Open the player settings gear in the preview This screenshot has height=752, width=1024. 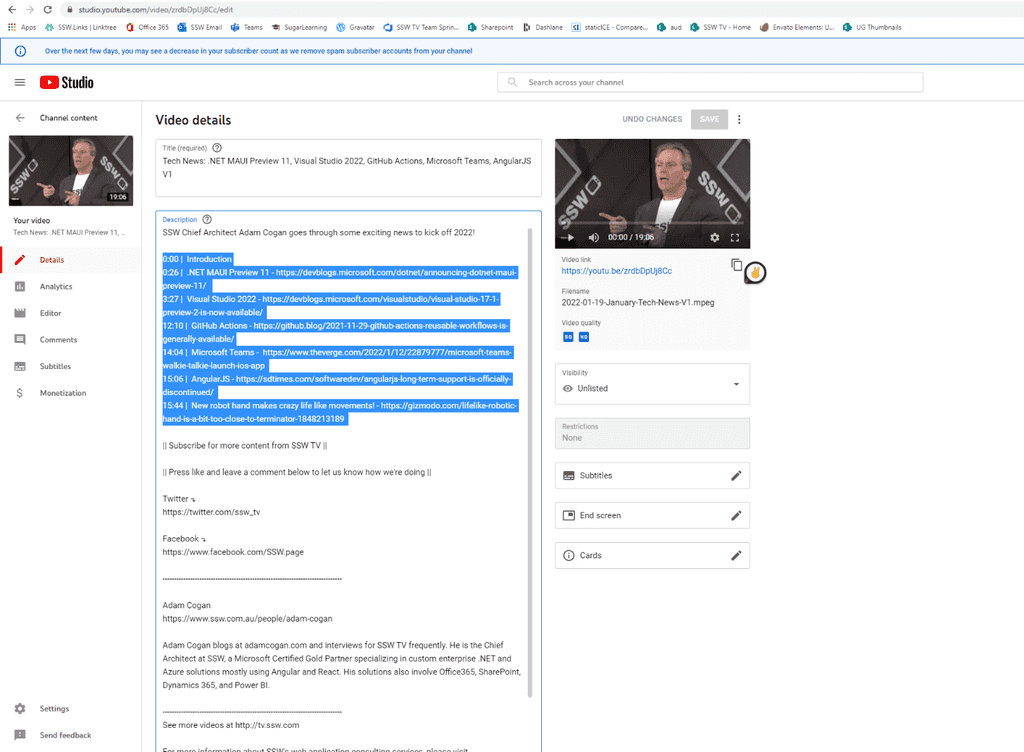click(714, 238)
